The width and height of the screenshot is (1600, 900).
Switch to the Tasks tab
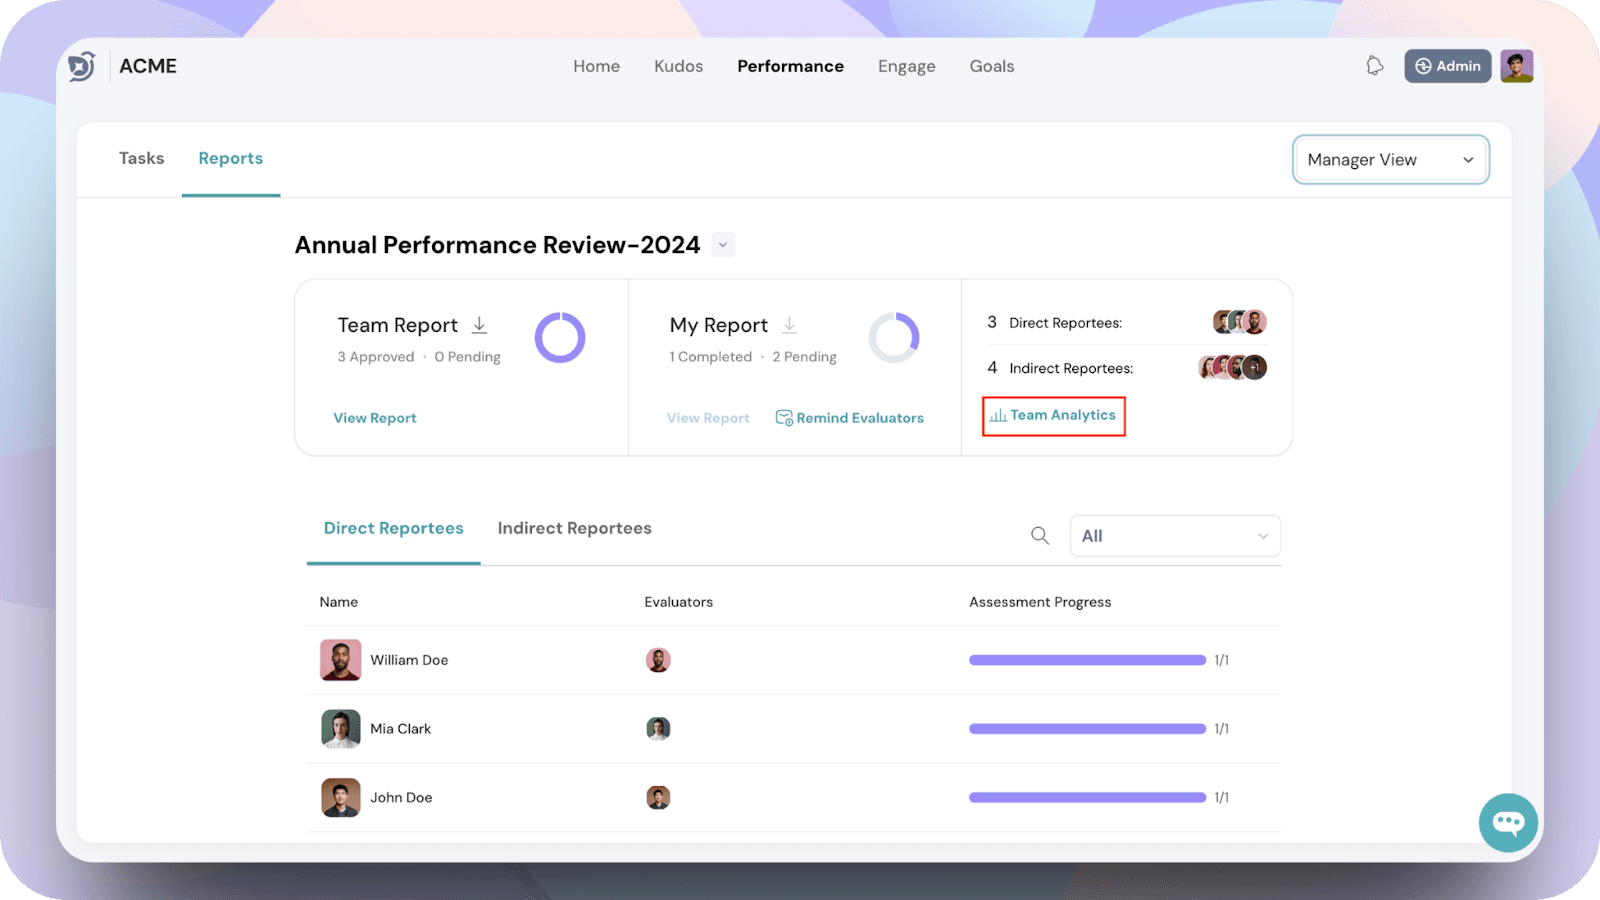pos(142,158)
